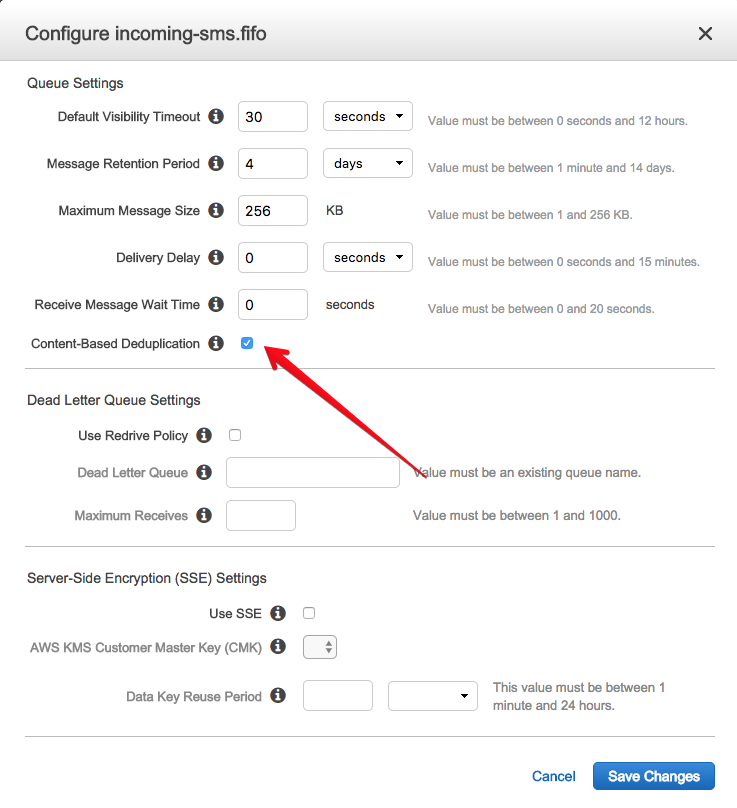Screen dimensions: 737x808
Task: View Receive Message Wait Time info tooltip icon
Action: [x=216, y=304]
